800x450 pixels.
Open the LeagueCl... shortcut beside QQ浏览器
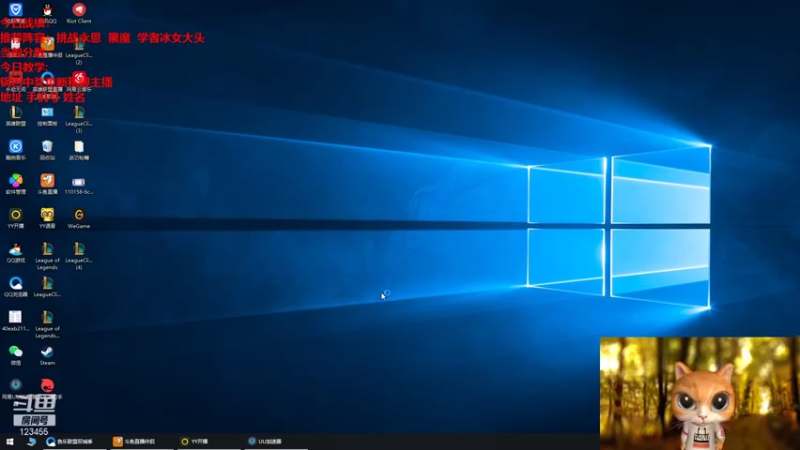pos(47,287)
